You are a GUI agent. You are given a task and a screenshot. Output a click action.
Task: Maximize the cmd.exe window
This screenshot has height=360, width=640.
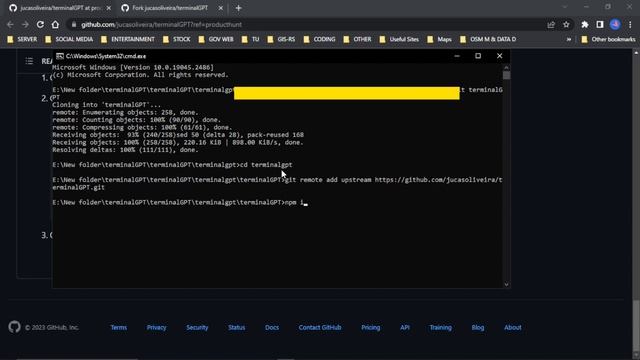pos(478,56)
